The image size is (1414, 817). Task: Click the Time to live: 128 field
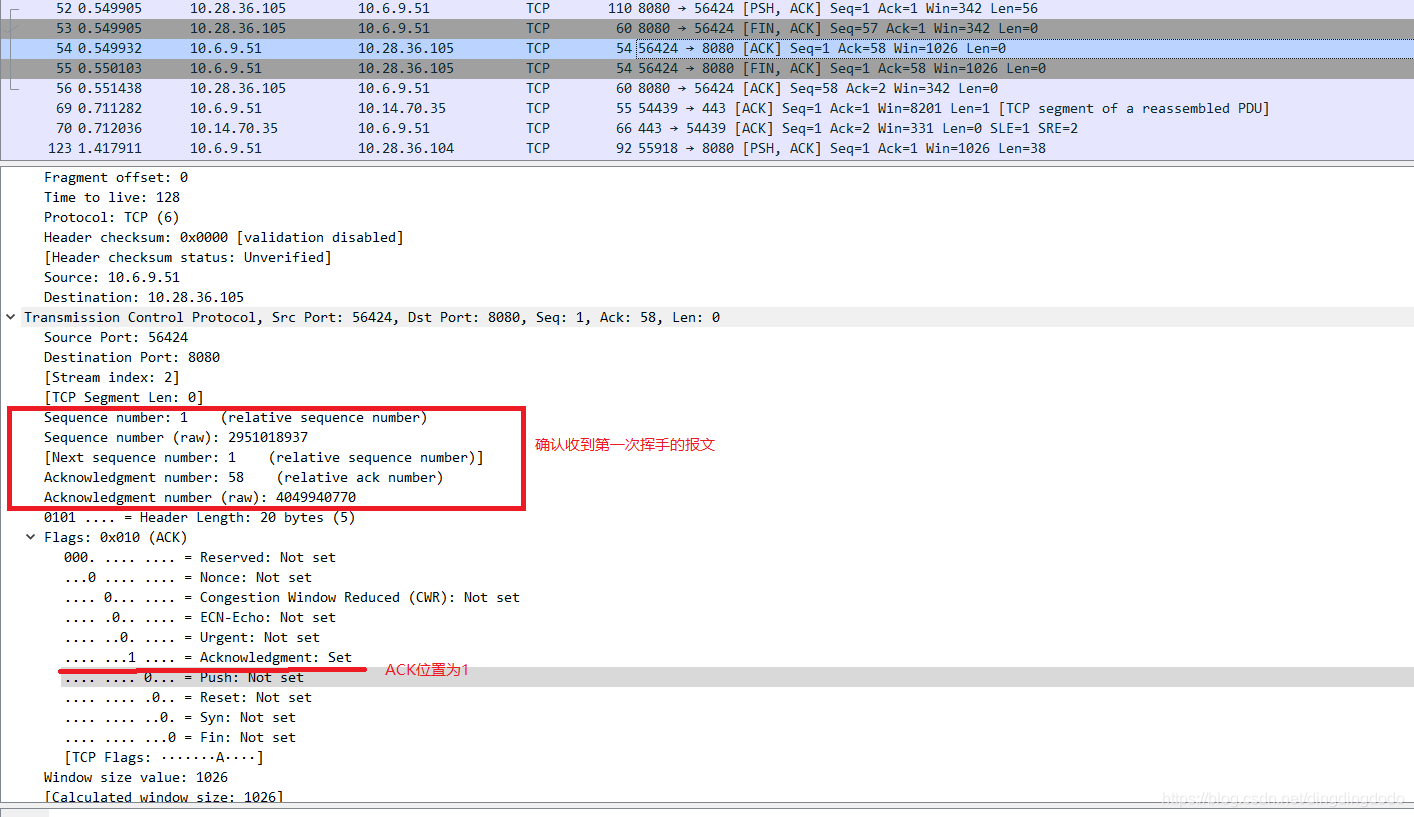click(x=112, y=197)
